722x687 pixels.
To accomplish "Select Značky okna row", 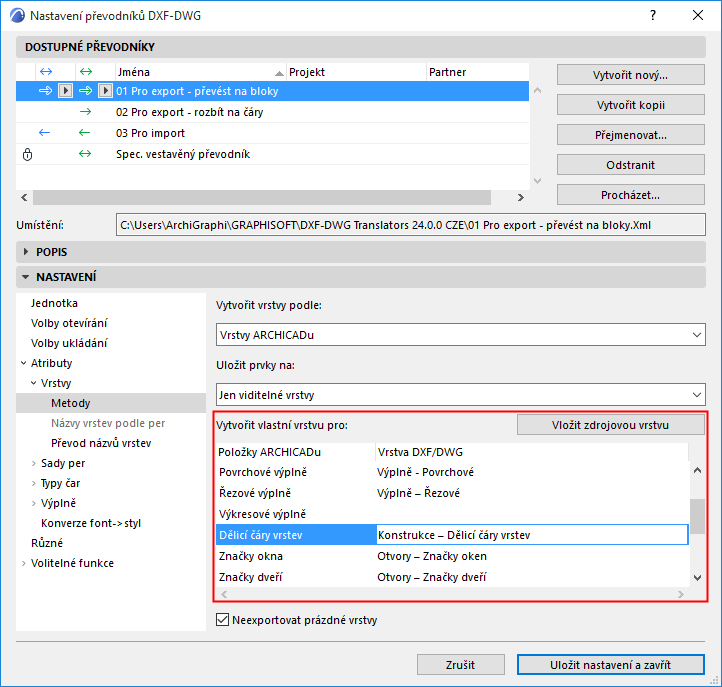I will (x=452, y=556).
